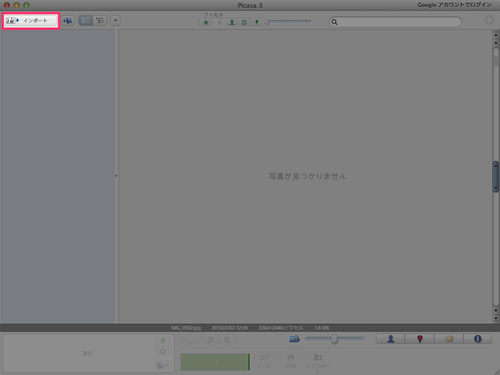Show the People panel button
This screenshot has width=500, height=375.
click(x=391, y=339)
